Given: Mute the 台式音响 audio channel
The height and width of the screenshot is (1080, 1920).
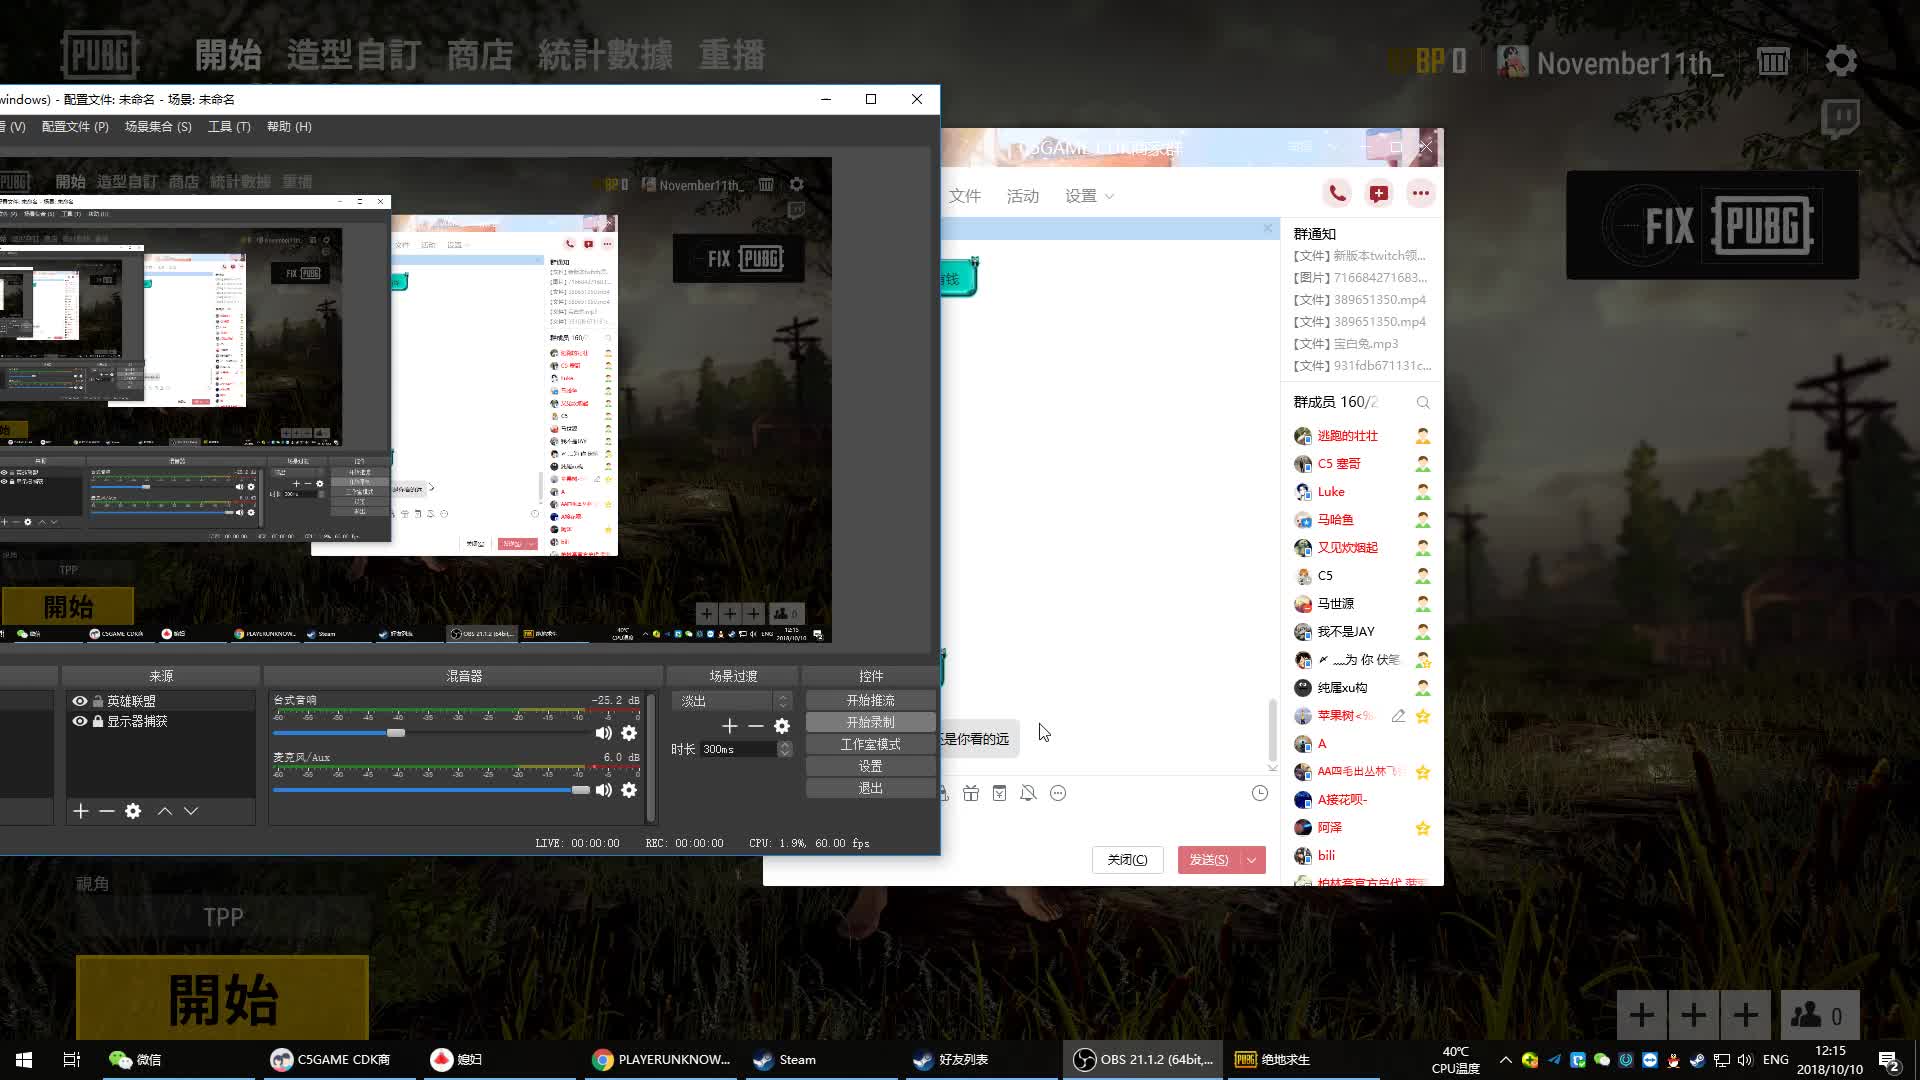Looking at the screenshot, I should coord(604,733).
